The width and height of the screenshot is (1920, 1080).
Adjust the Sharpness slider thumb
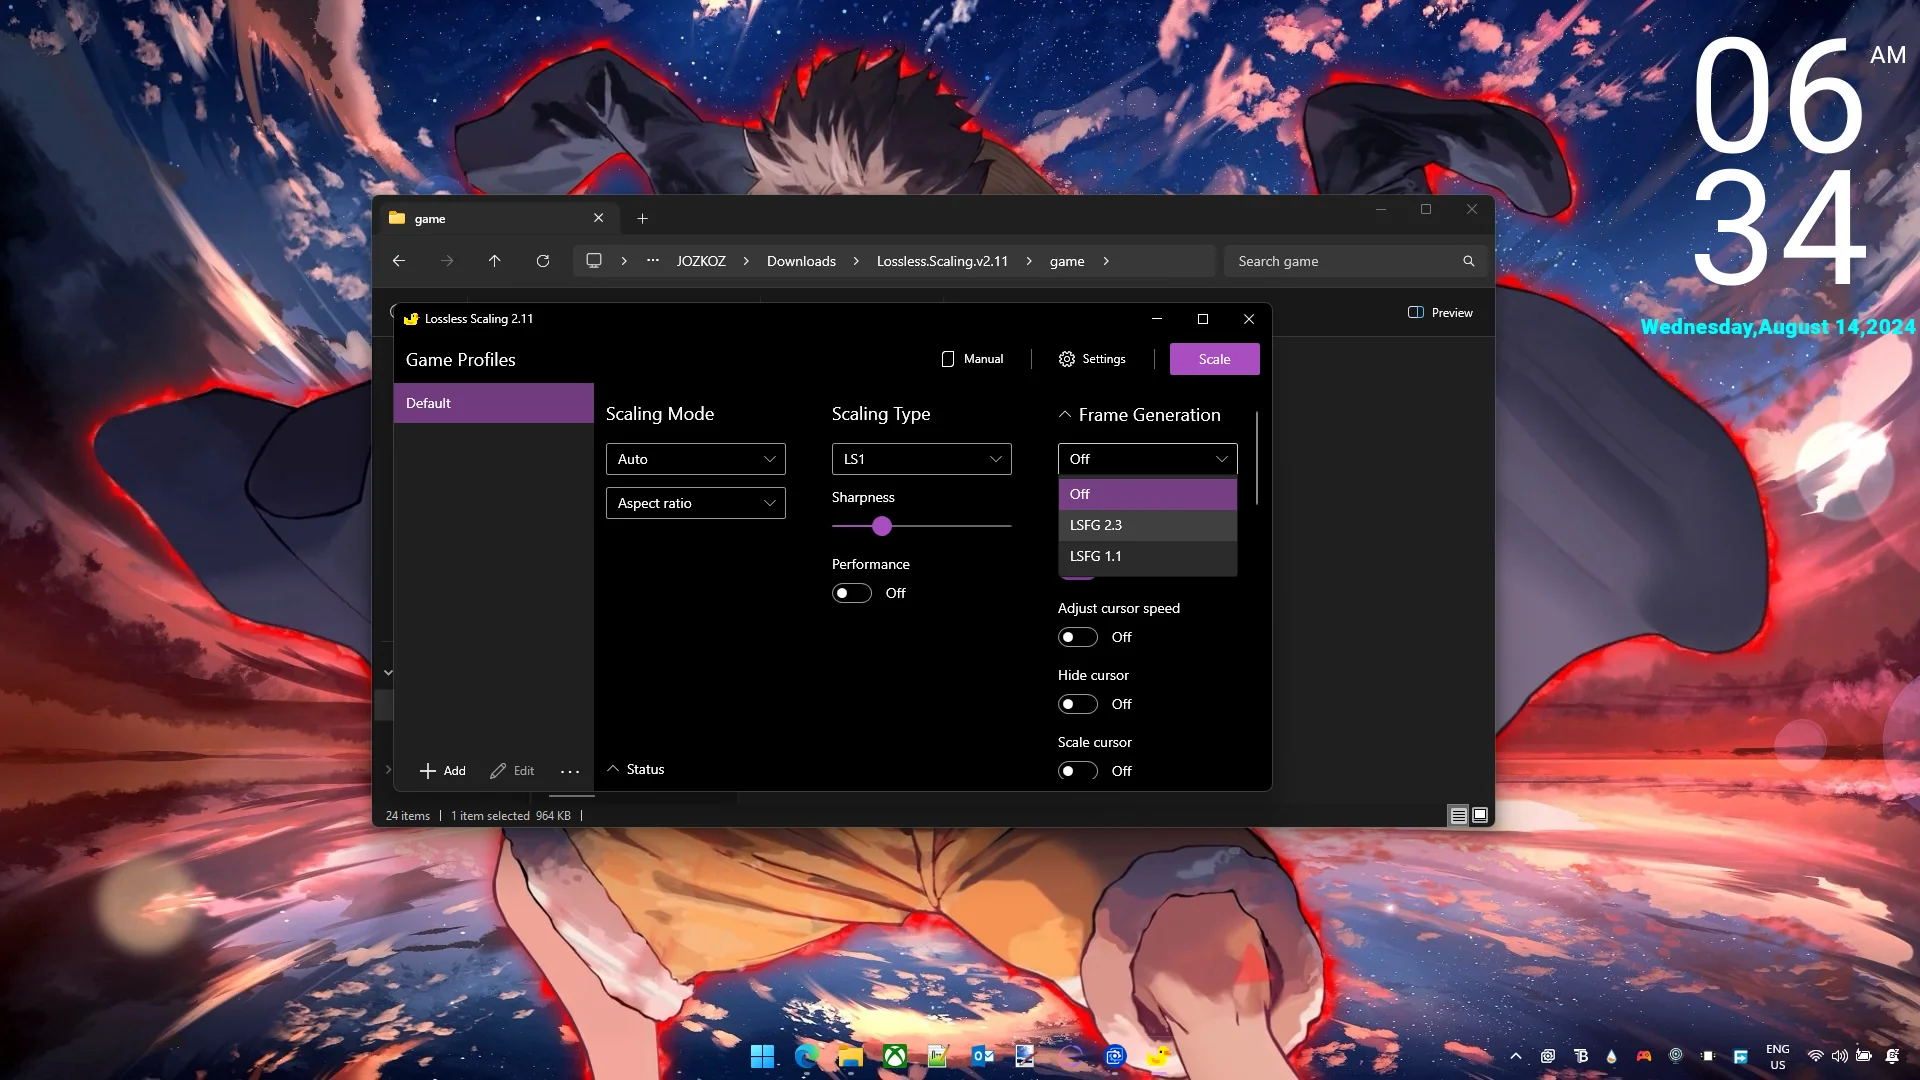(x=881, y=526)
